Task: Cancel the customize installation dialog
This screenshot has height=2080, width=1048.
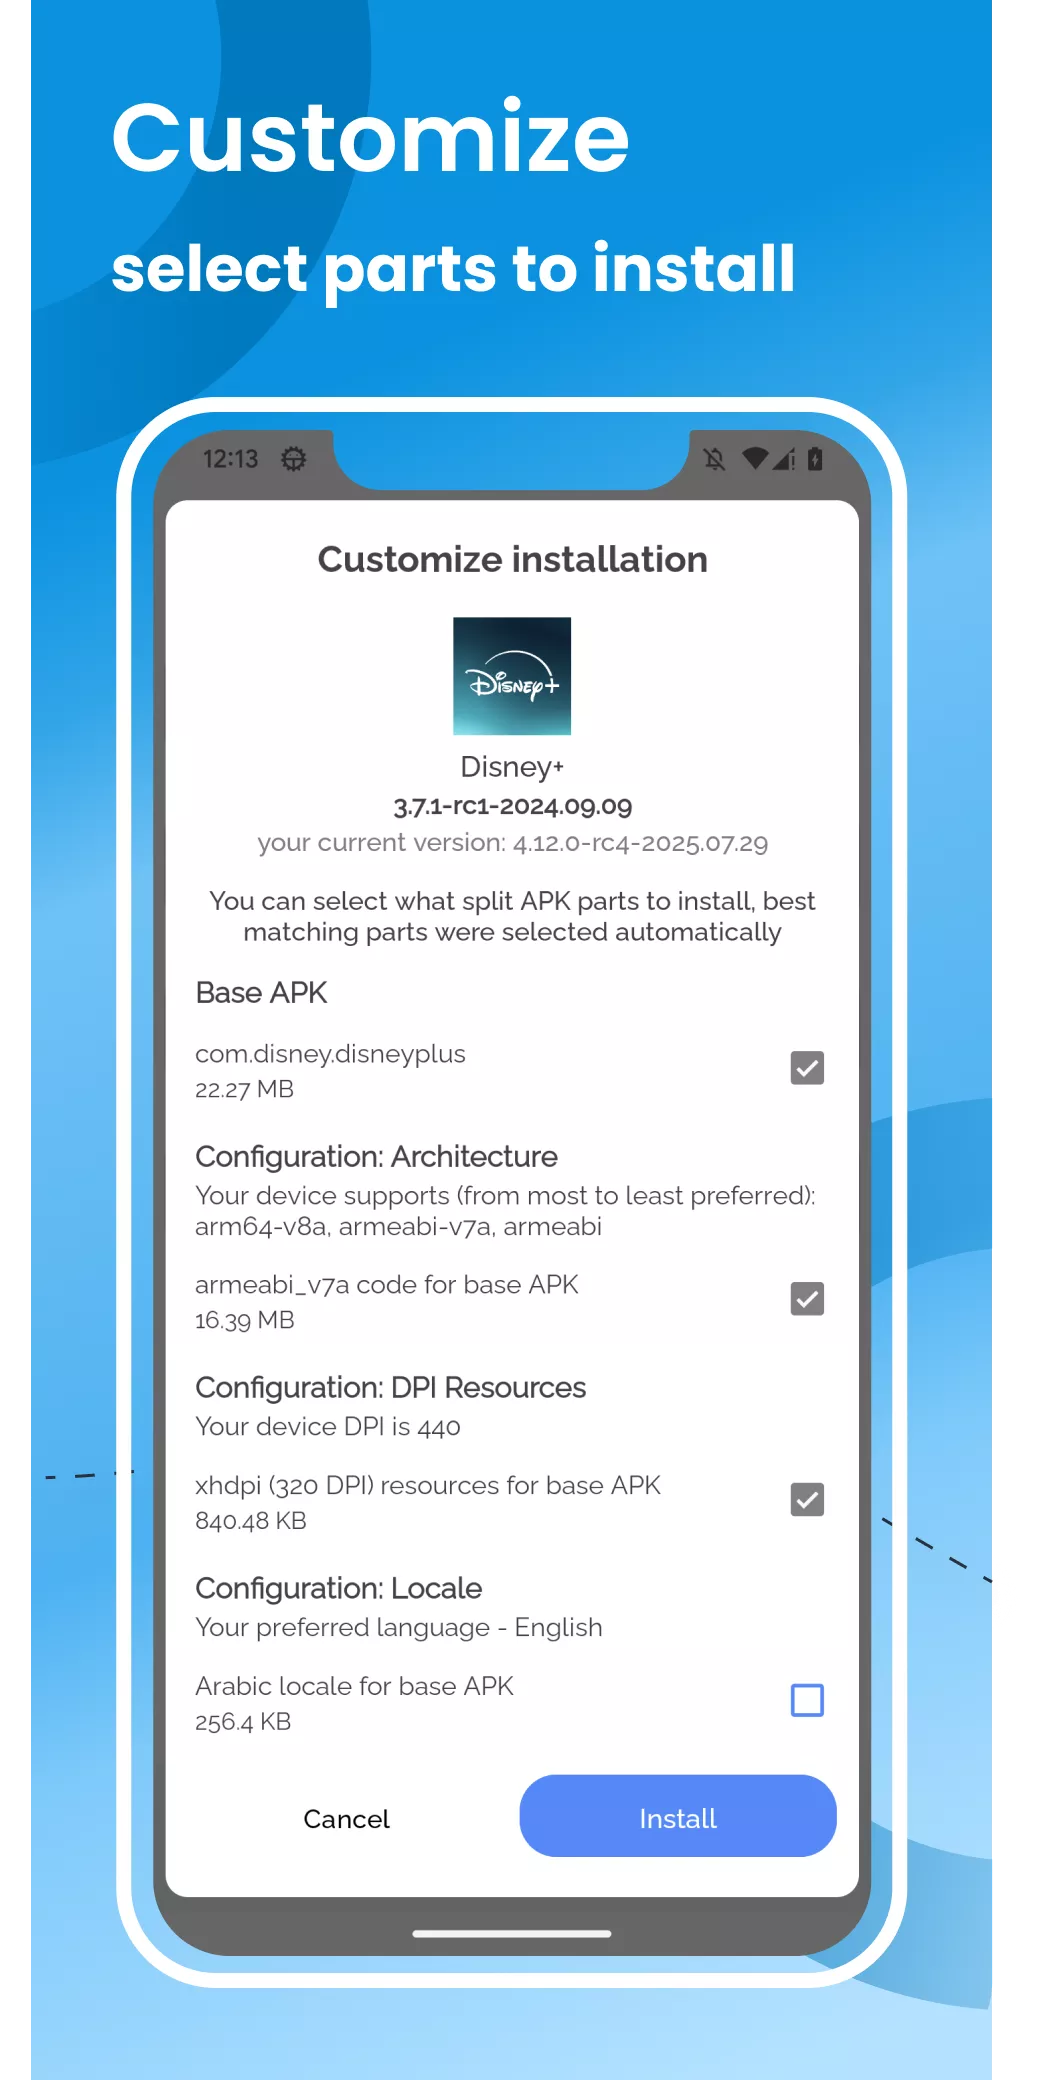Action: [346, 1818]
